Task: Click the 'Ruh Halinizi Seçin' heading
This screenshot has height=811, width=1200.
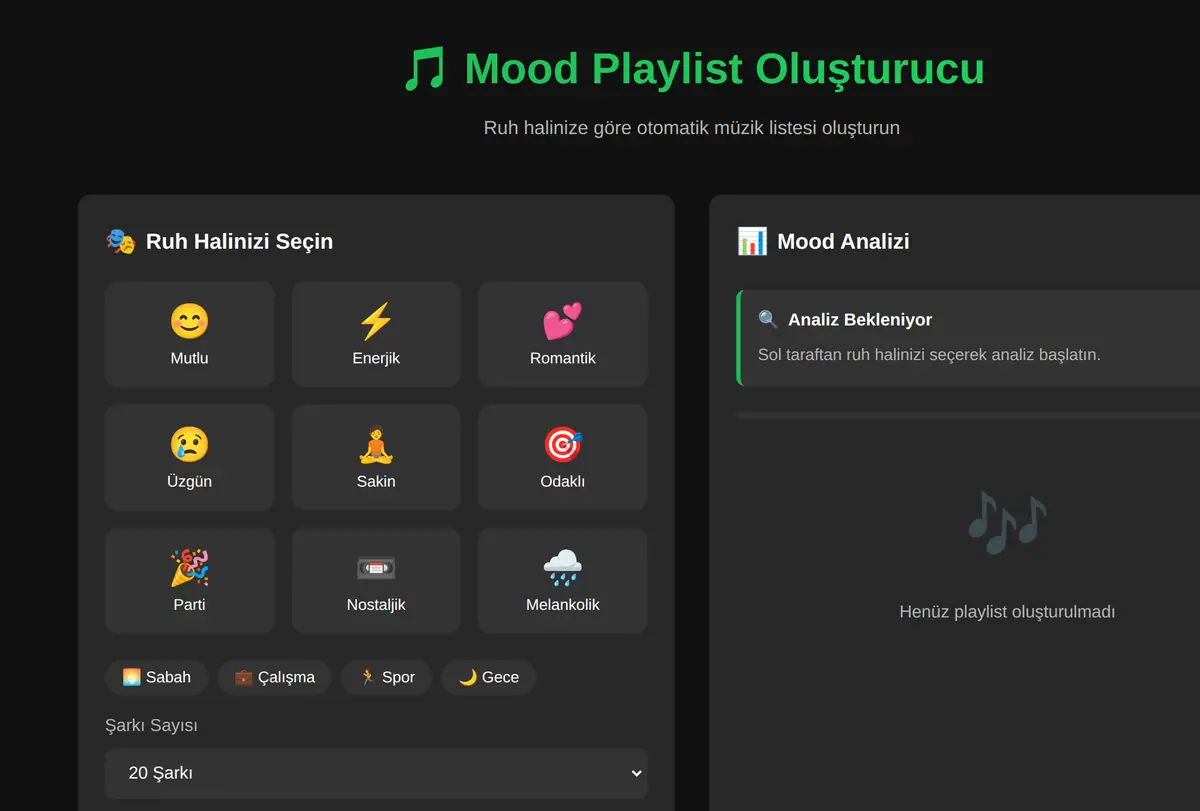Action: pos(239,241)
